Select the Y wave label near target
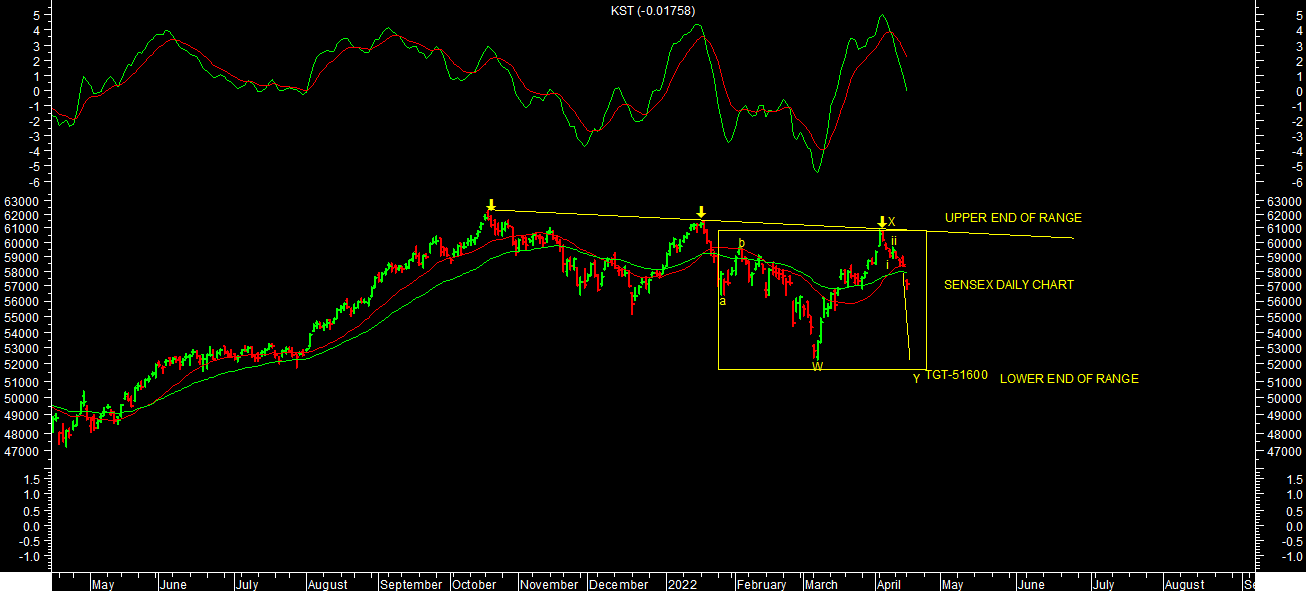 click(916, 379)
